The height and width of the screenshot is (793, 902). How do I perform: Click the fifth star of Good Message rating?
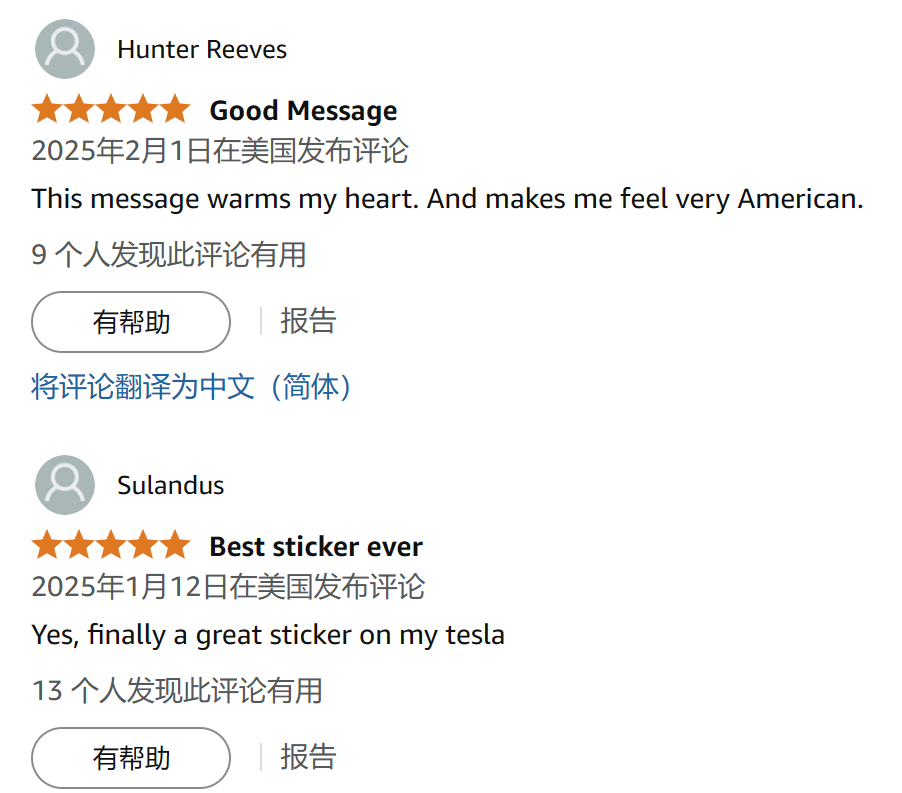175,109
